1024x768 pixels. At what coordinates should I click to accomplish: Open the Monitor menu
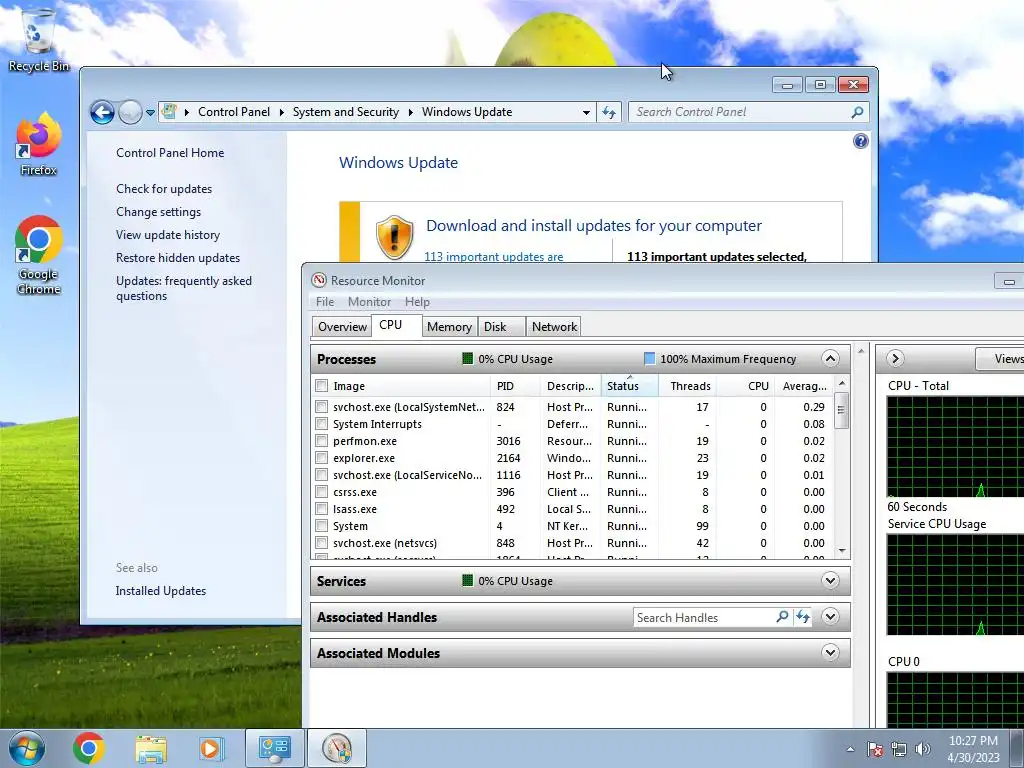369,302
